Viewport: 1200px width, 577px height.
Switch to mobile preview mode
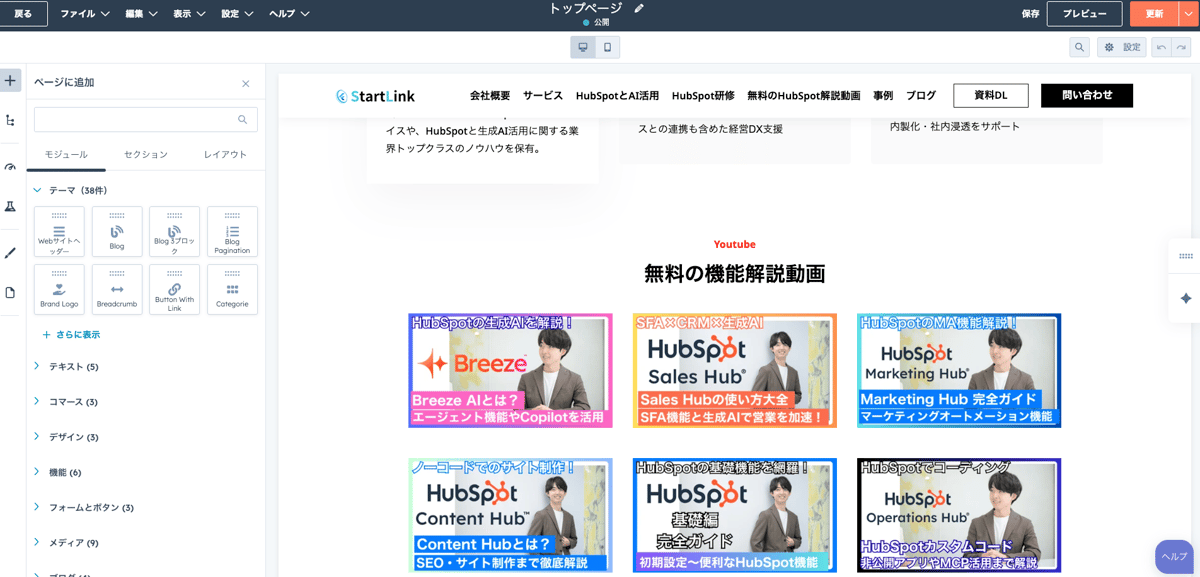point(607,47)
